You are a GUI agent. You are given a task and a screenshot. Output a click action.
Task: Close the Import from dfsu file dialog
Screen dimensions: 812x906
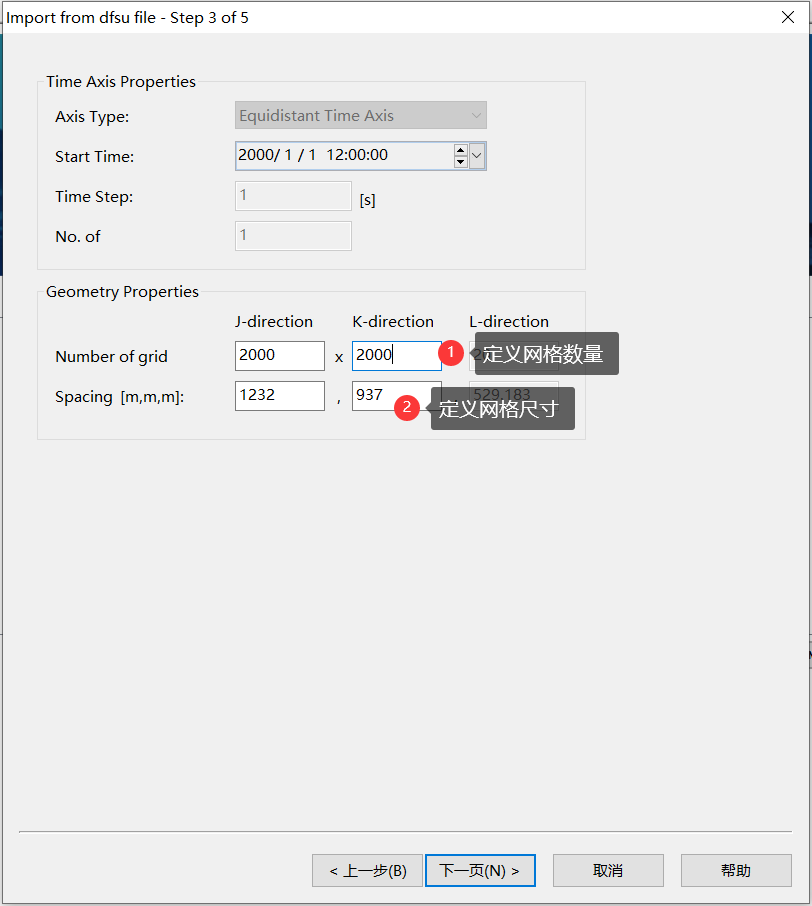tap(788, 17)
